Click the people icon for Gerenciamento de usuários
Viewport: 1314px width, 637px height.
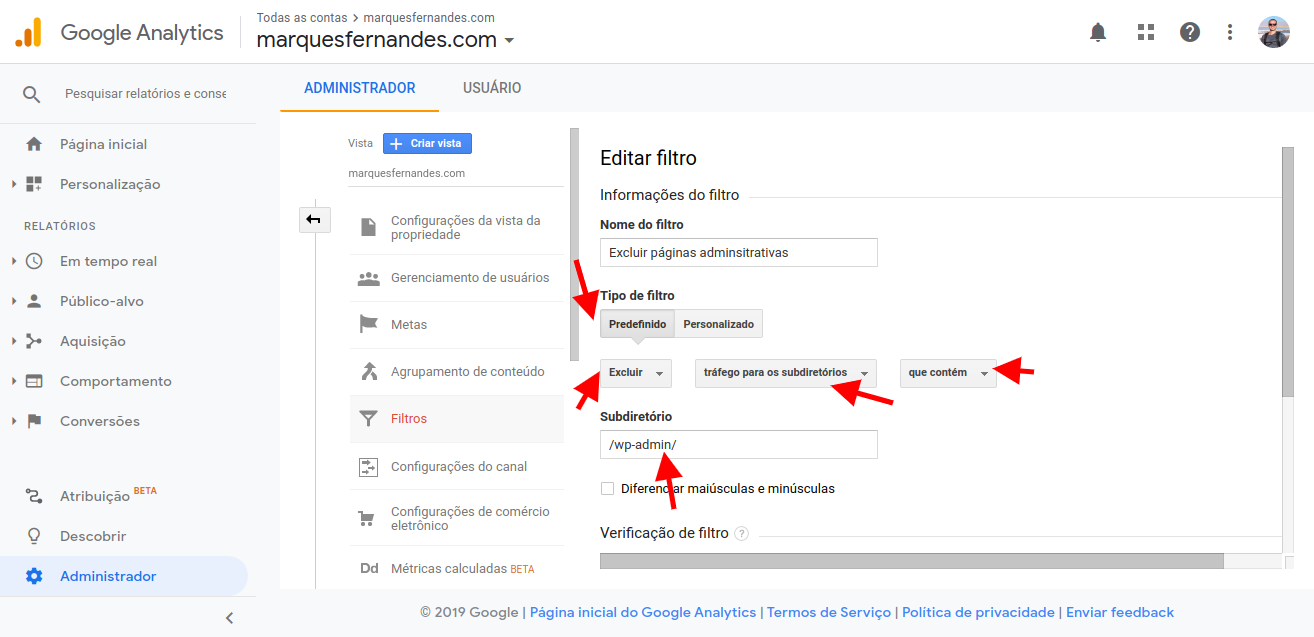(369, 278)
